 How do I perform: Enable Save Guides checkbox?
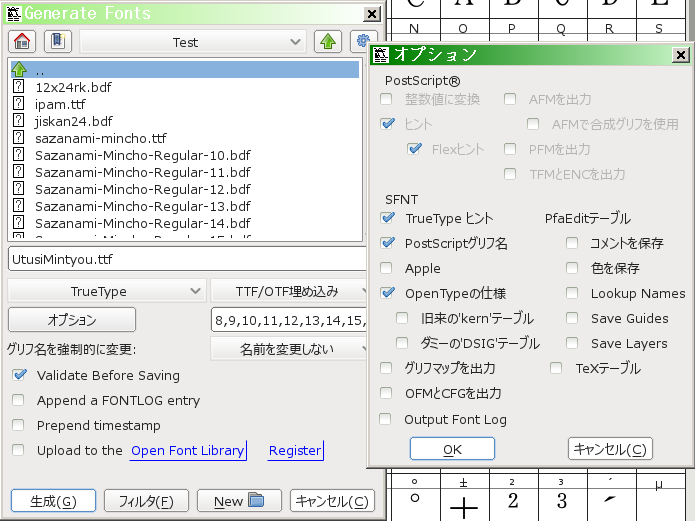point(572,318)
